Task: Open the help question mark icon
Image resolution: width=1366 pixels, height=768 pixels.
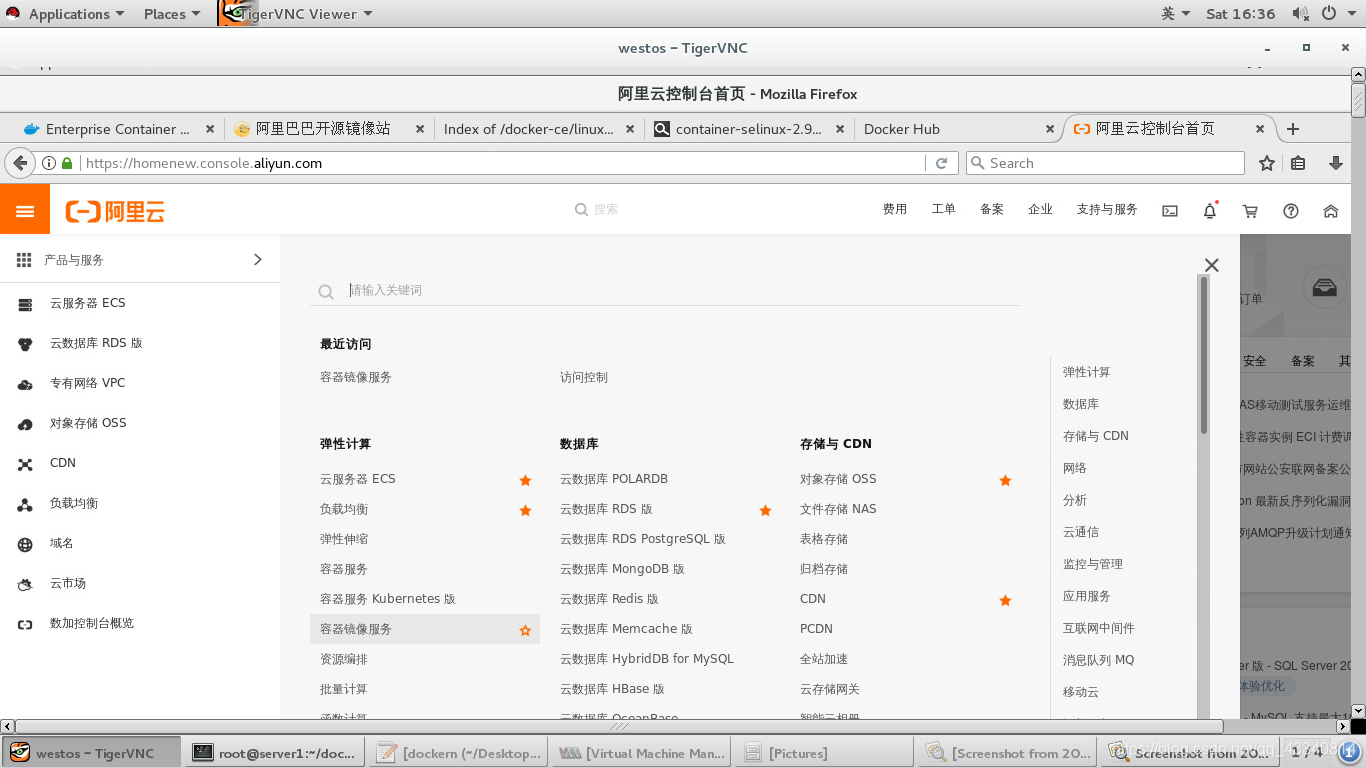Action: pyautogui.click(x=1291, y=211)
